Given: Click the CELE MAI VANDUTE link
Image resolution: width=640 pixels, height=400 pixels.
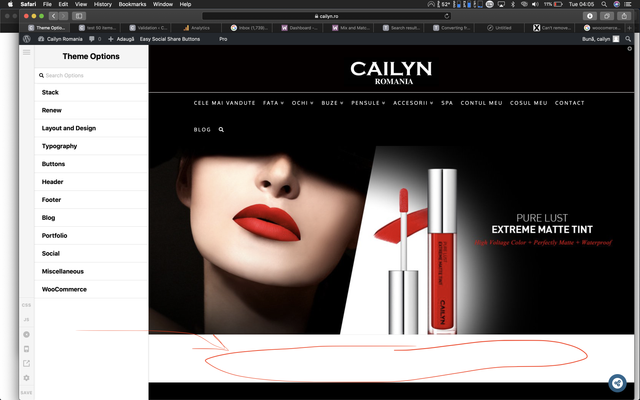Looking at the screenshot, I should (x=224, y=103).
